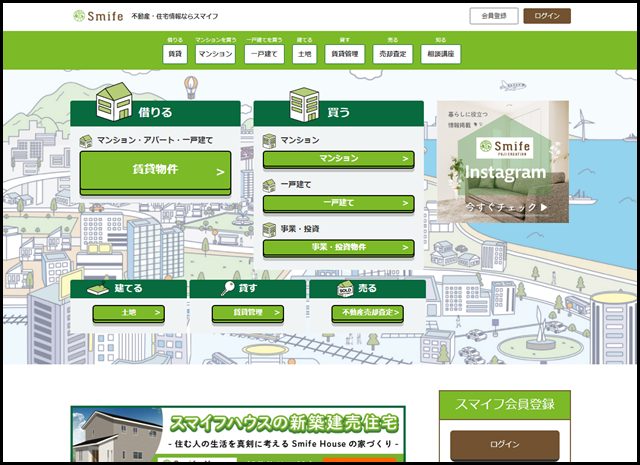Click the house icon on 借りる header
640x465 pixels.
(114, 102)
